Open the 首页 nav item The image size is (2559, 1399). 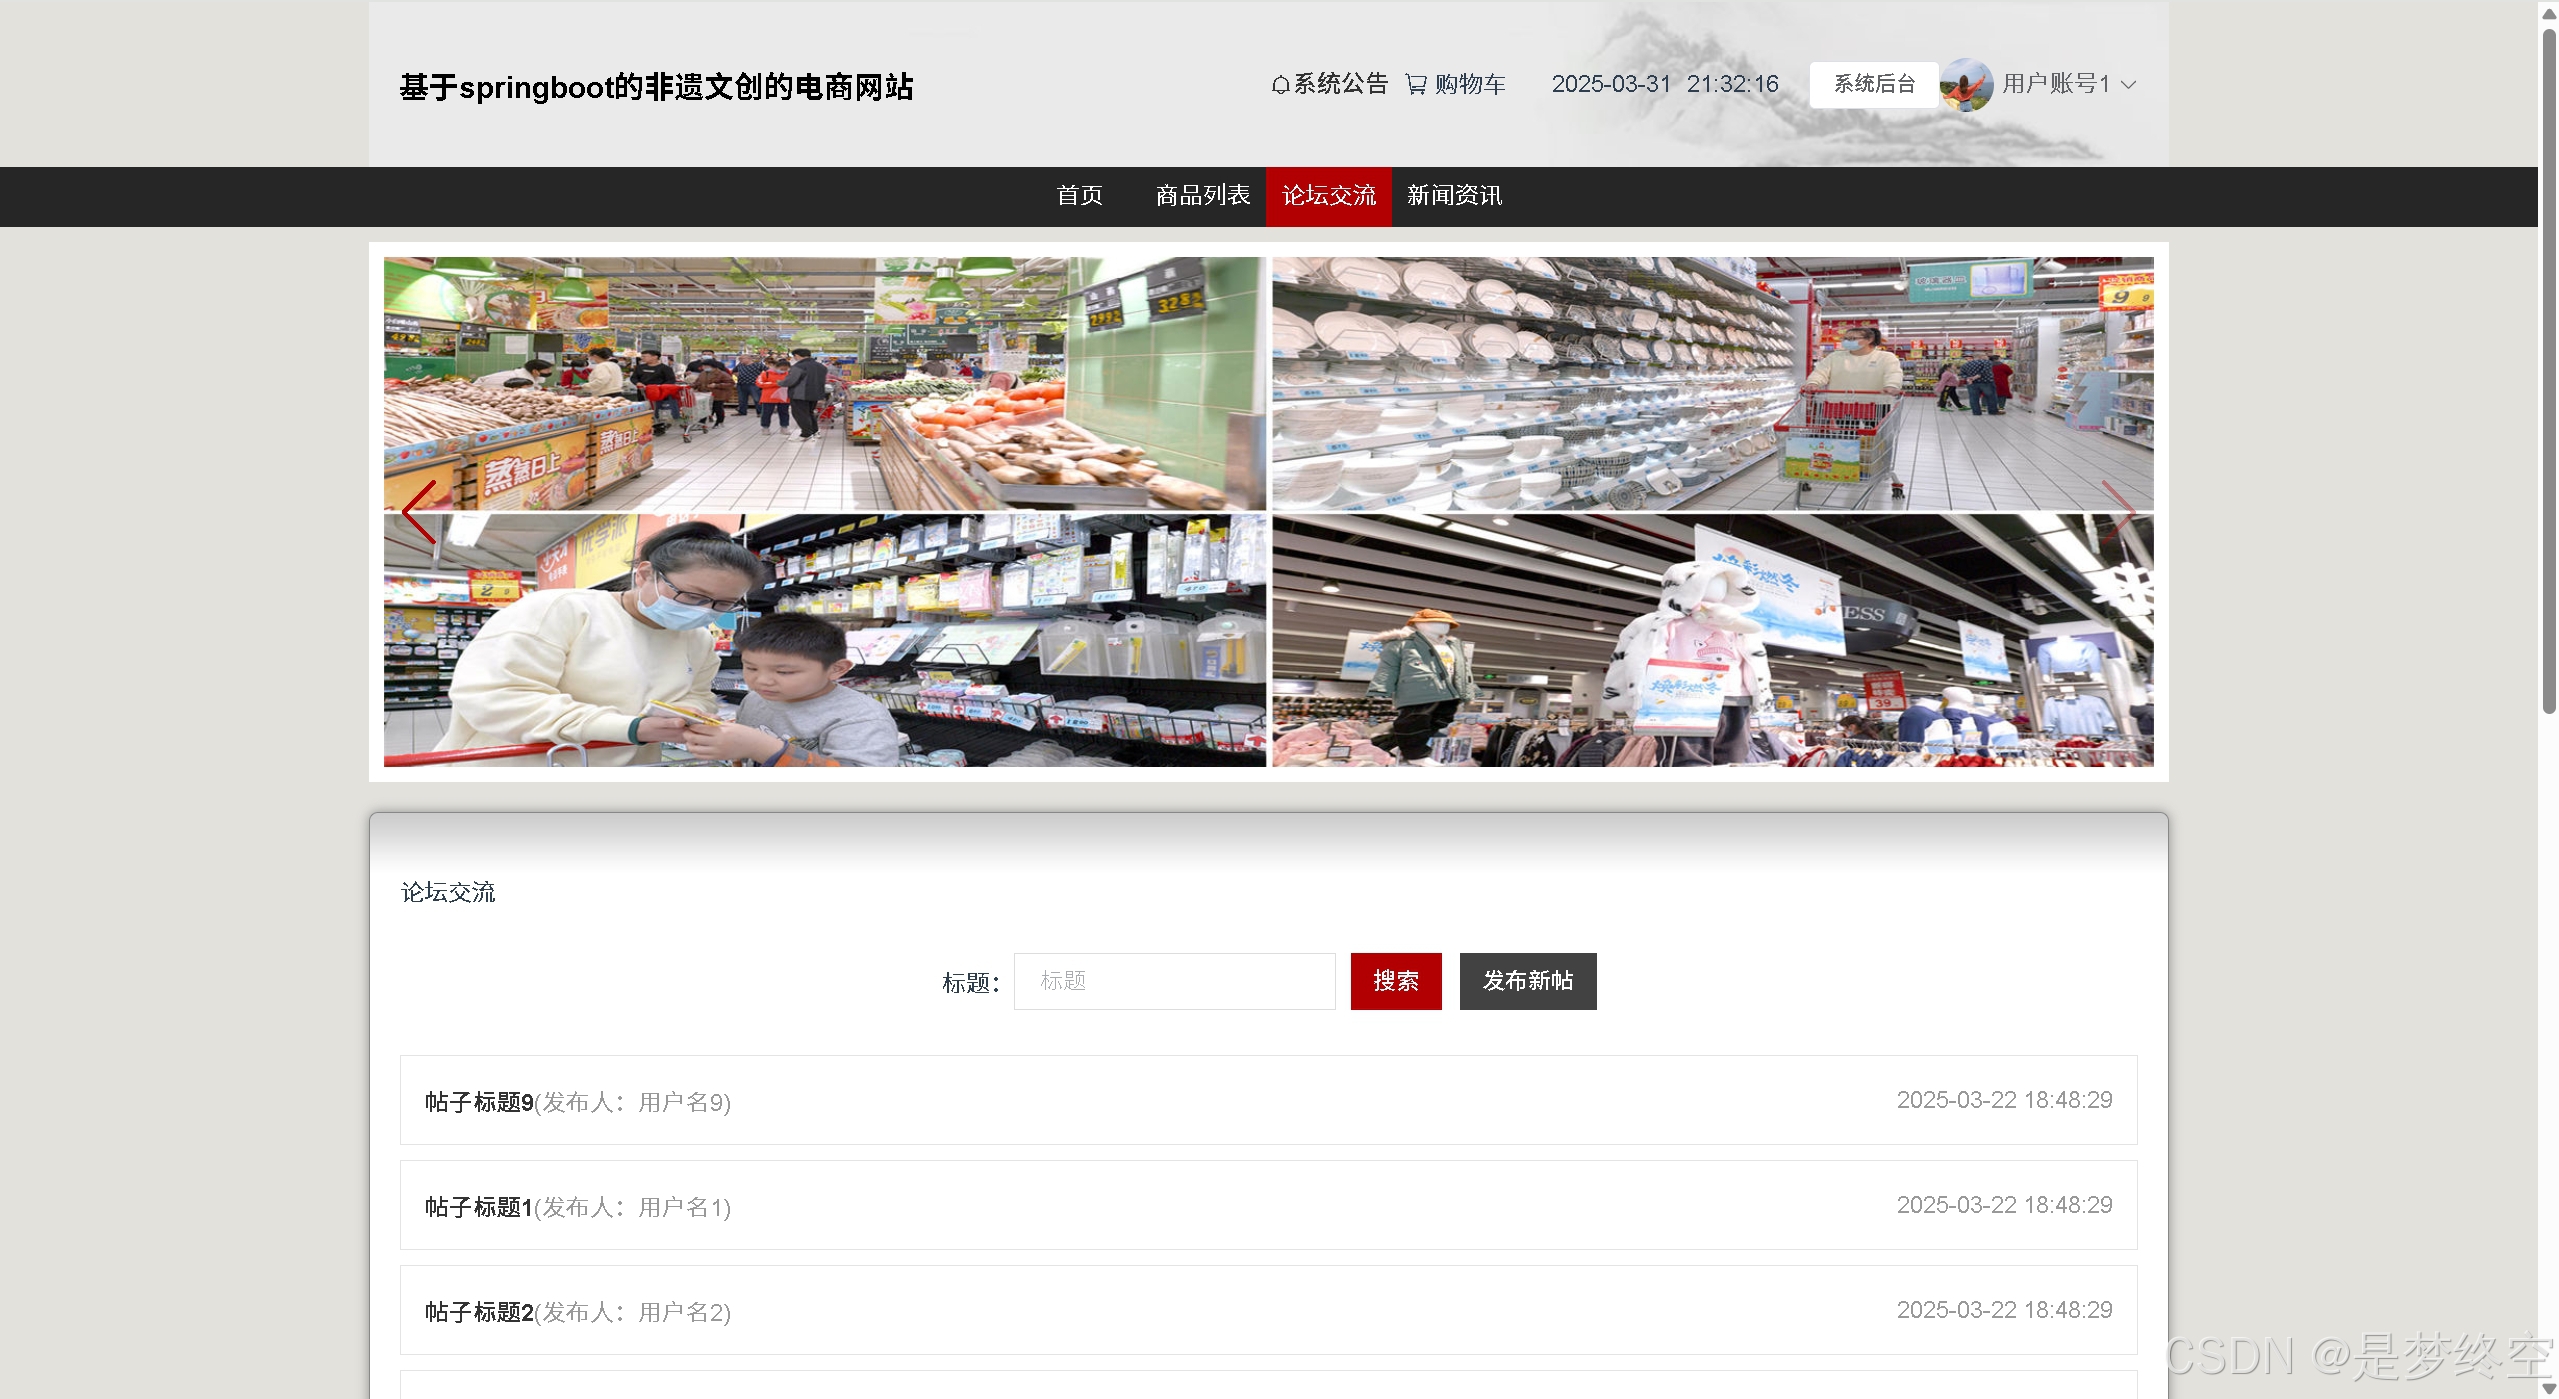1079,196
